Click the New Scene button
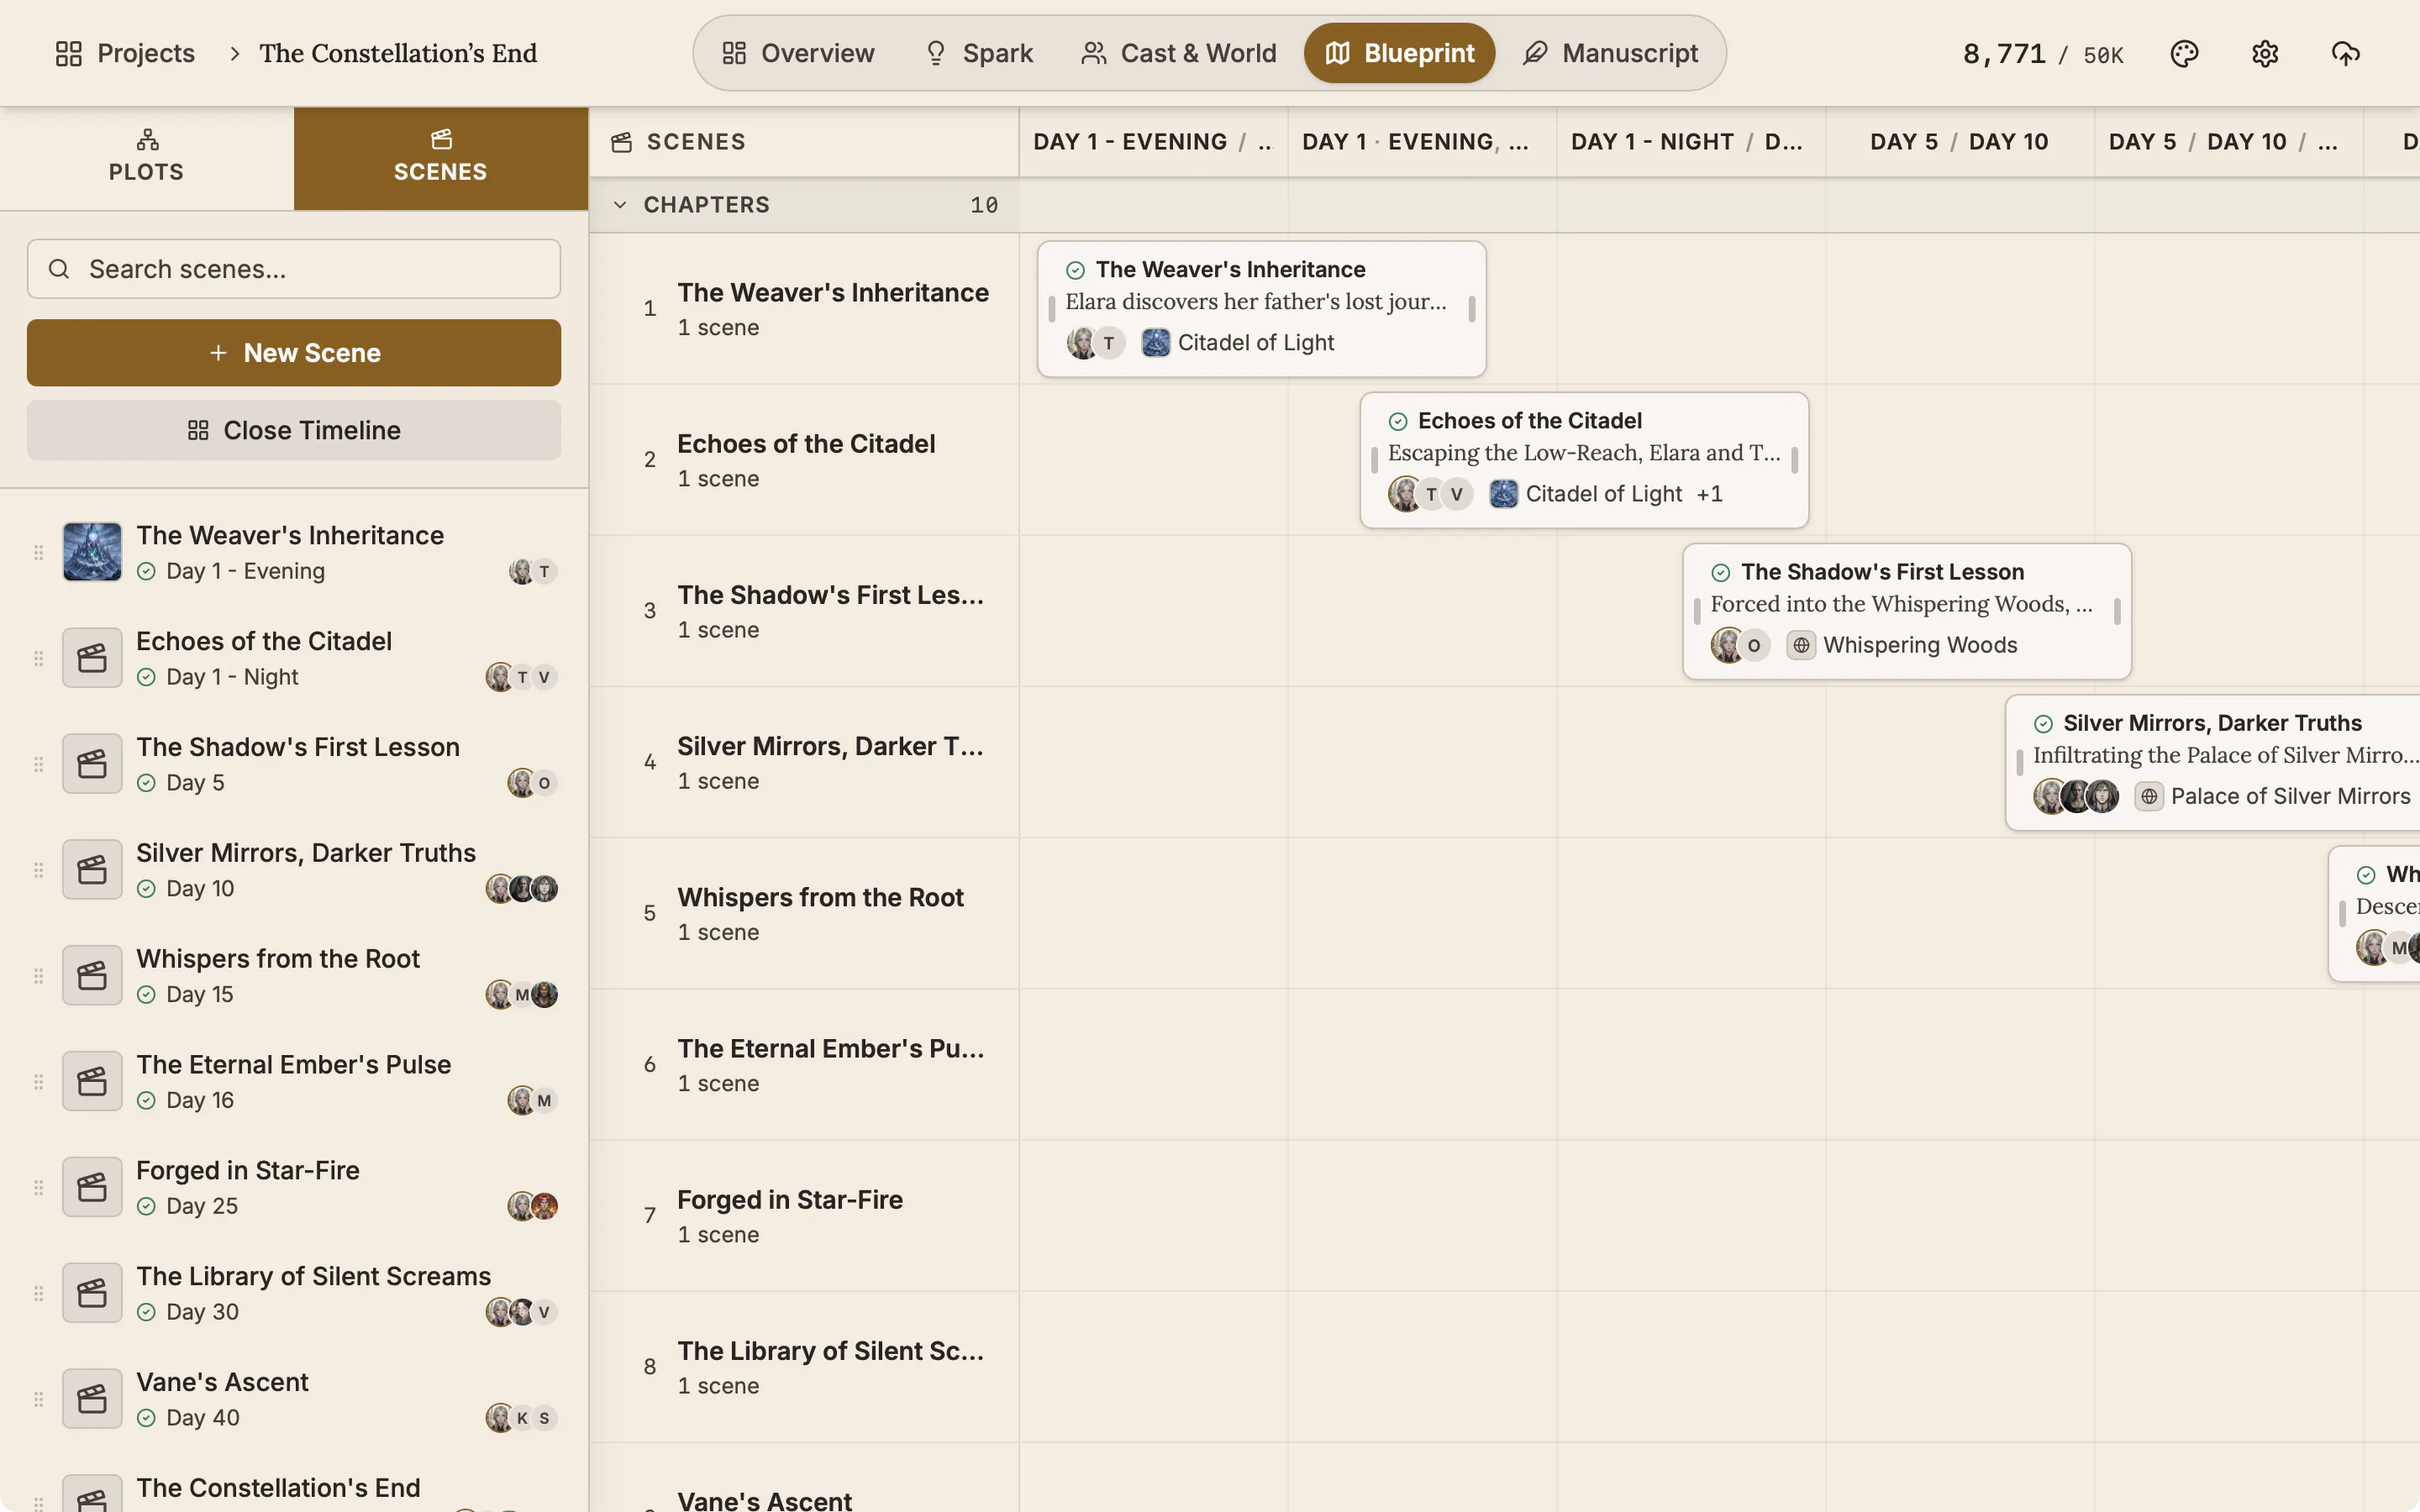The image size is (2420, 1512). pyautogui.click(x=294, y=353)
